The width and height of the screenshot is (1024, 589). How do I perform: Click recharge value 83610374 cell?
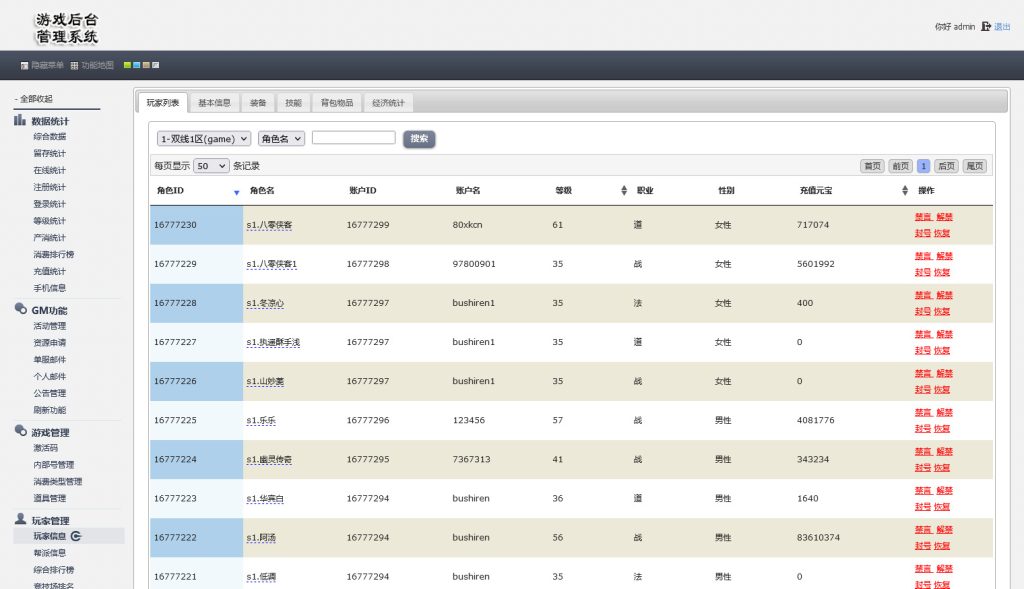click(x=818, y=537)
